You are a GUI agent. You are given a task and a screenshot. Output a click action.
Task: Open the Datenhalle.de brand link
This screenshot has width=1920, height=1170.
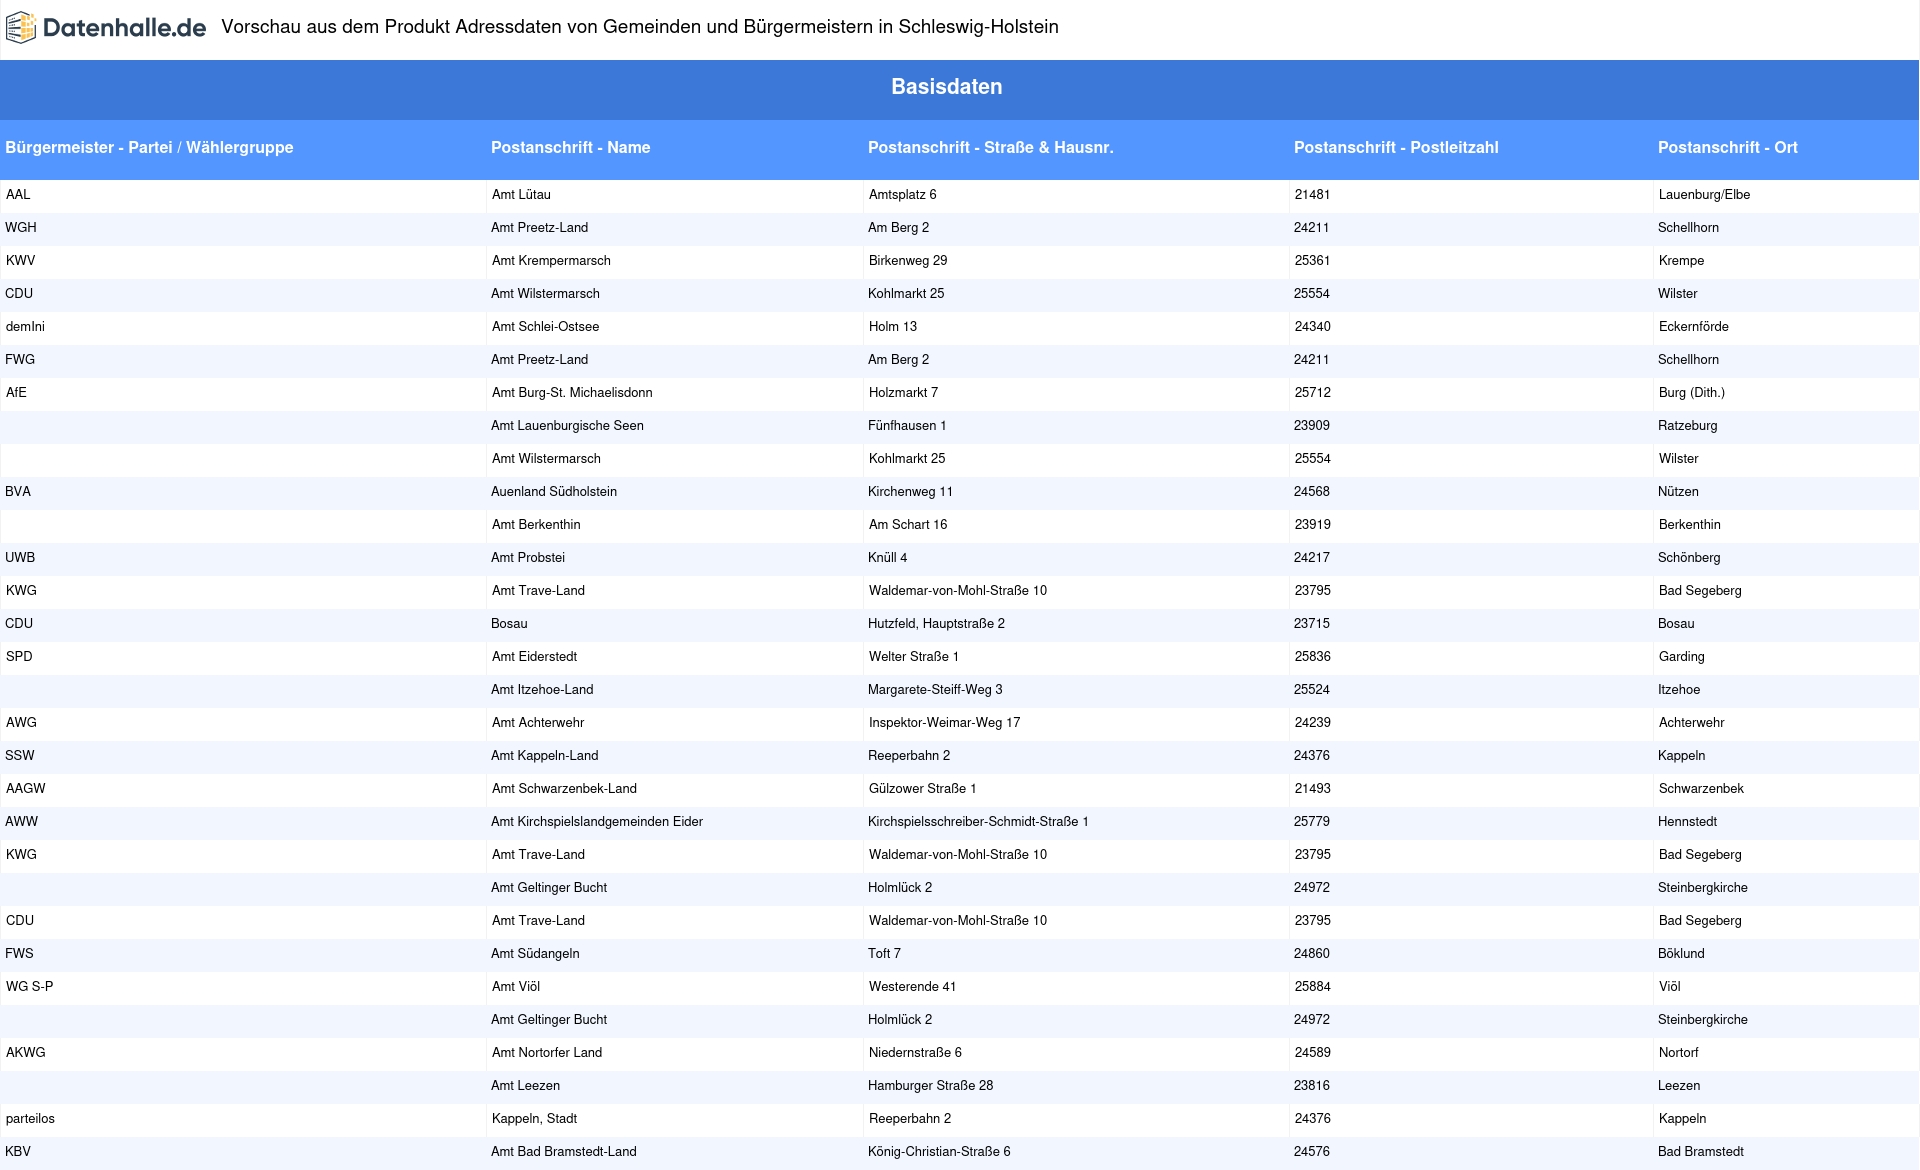click(106, 28)
